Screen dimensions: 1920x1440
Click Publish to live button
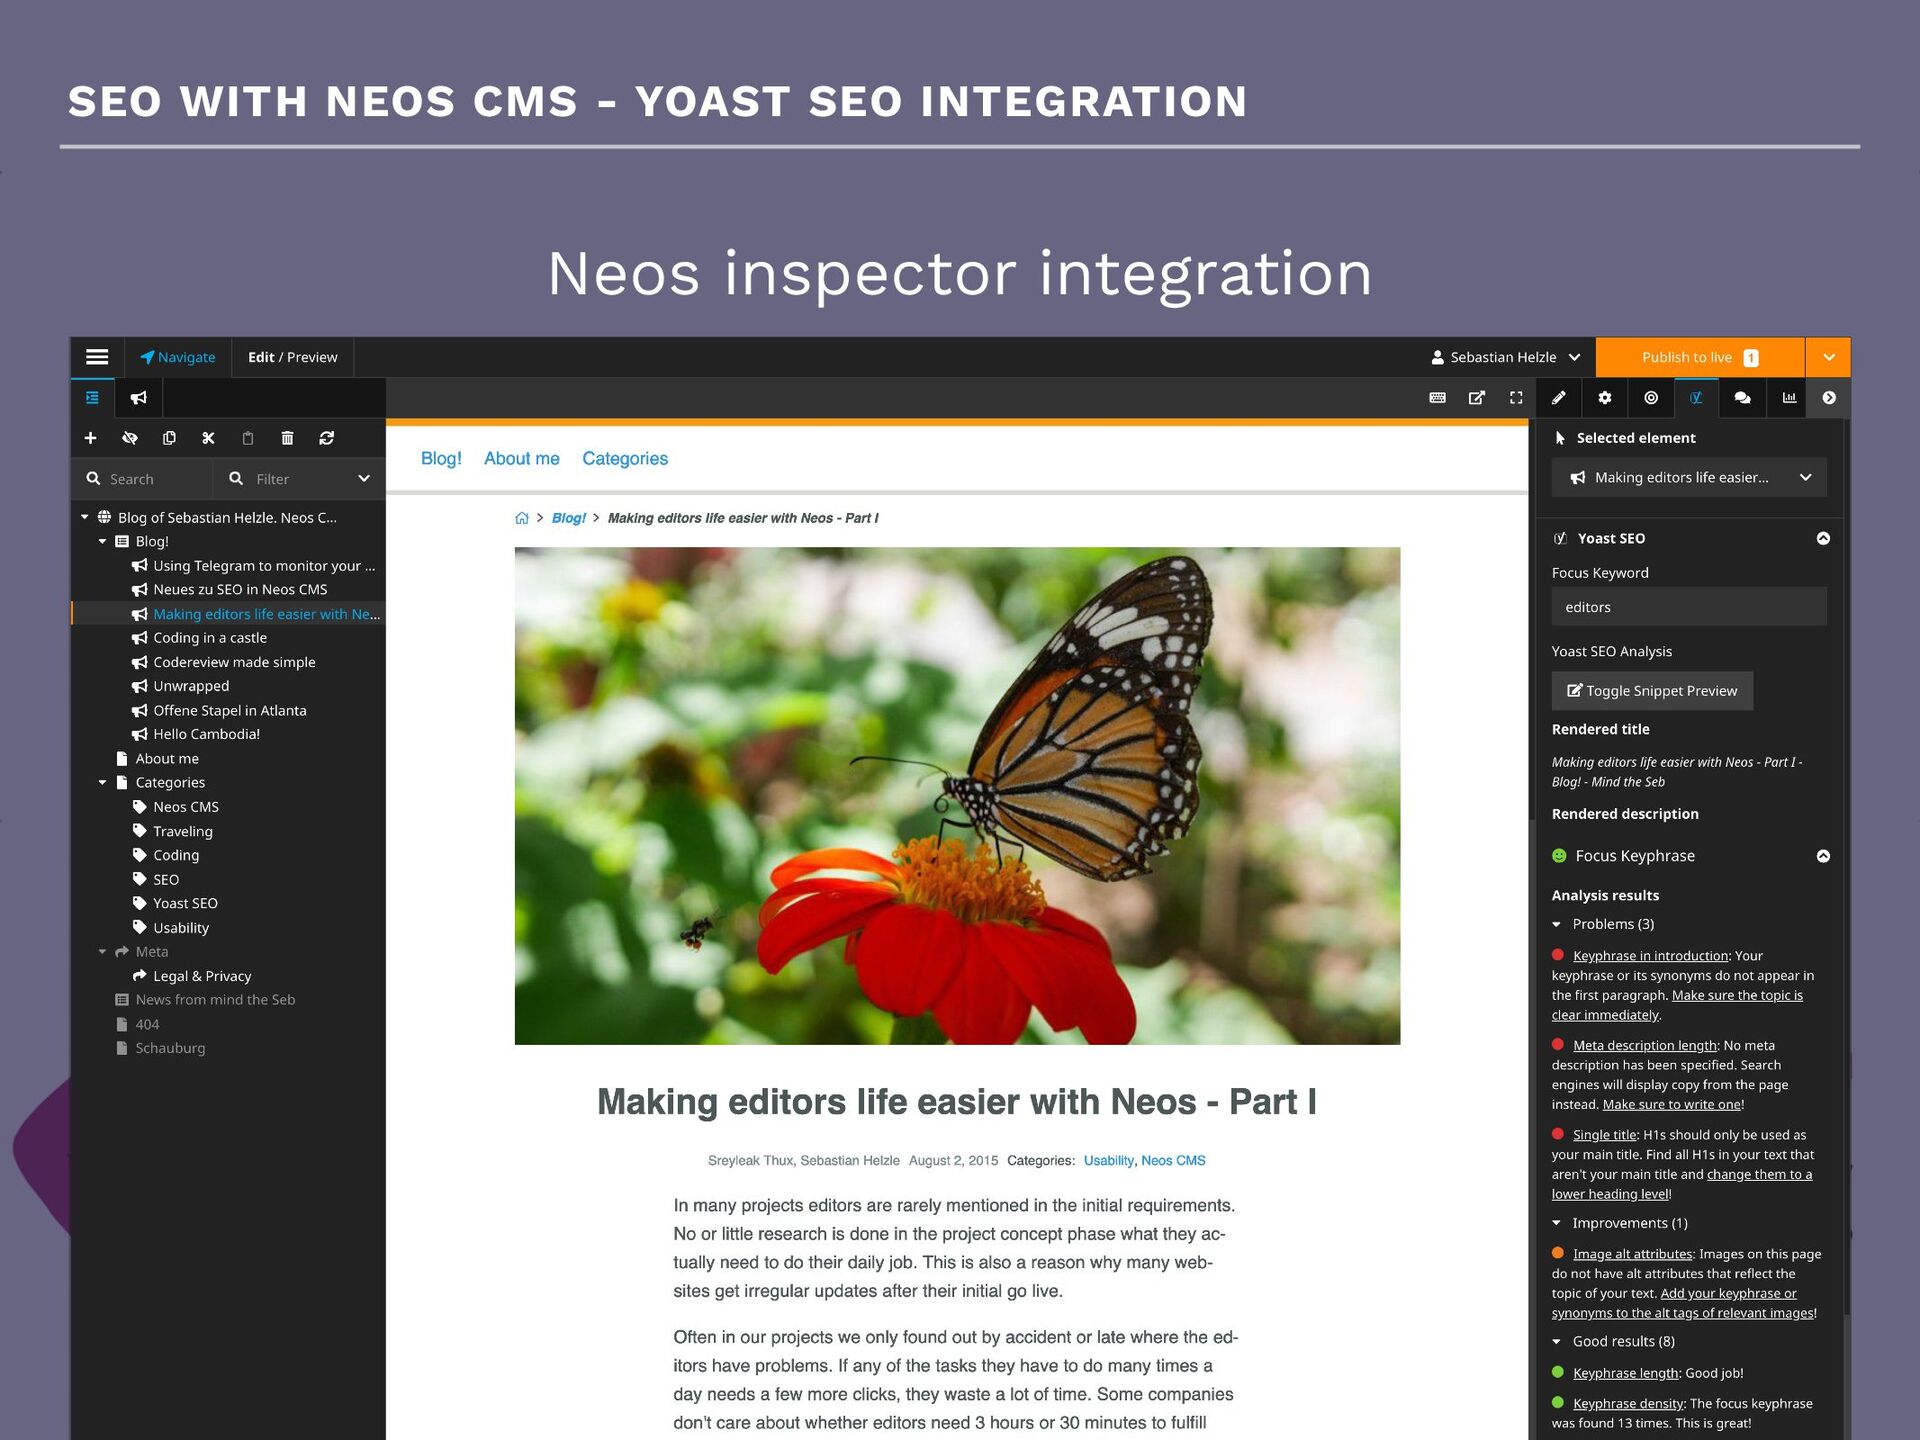[x=1700, y=357]
